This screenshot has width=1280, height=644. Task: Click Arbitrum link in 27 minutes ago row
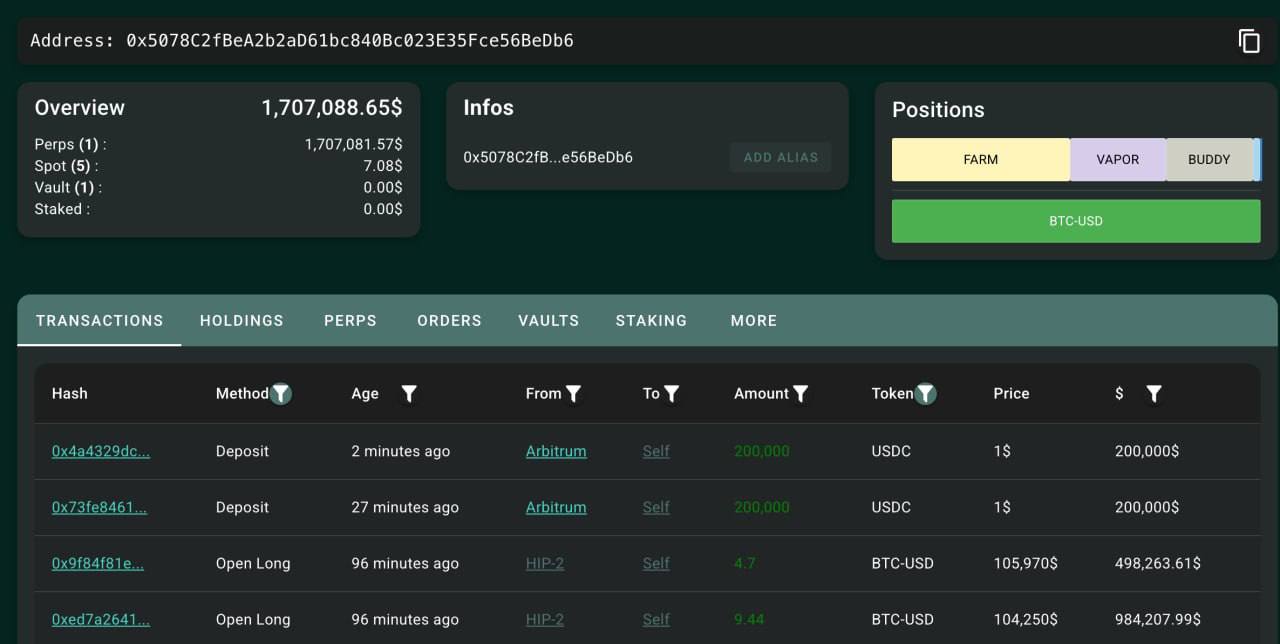click(x=556, y=507)
